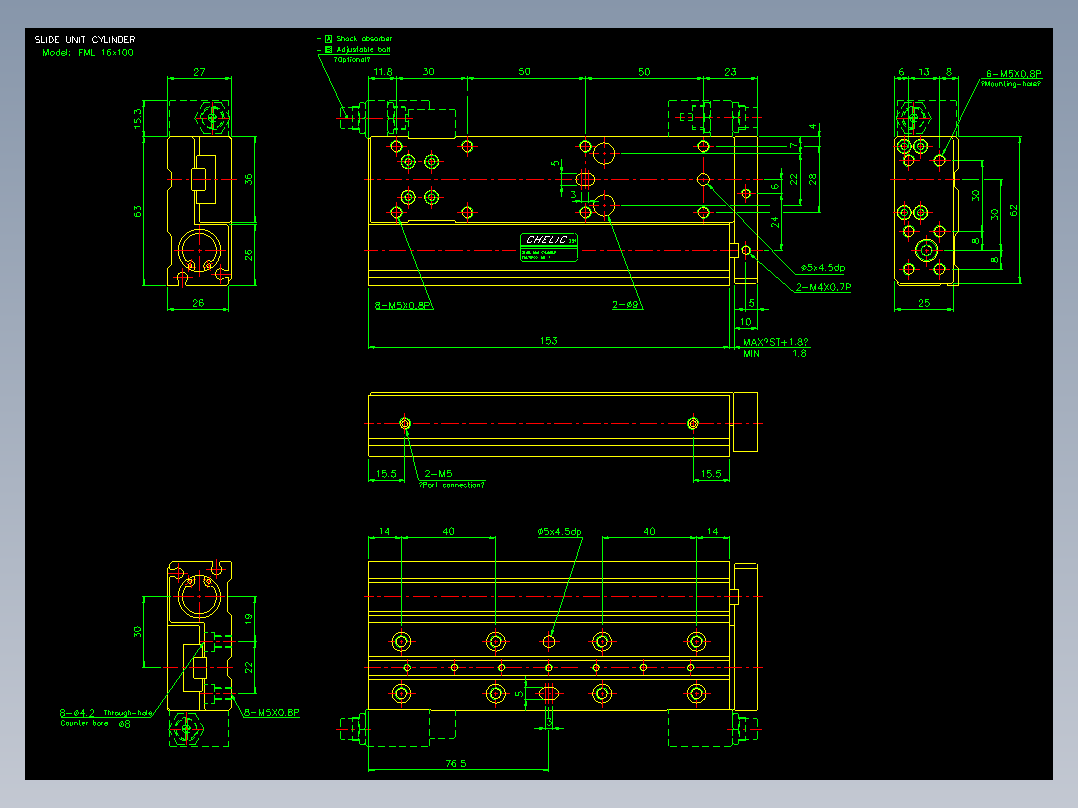Image resolution: width=1078 pixels, height=808 pixels.
Task: Select the 153 dimension's neighboring 7 value
Action: pyautogui.click(x=793, y=146)
